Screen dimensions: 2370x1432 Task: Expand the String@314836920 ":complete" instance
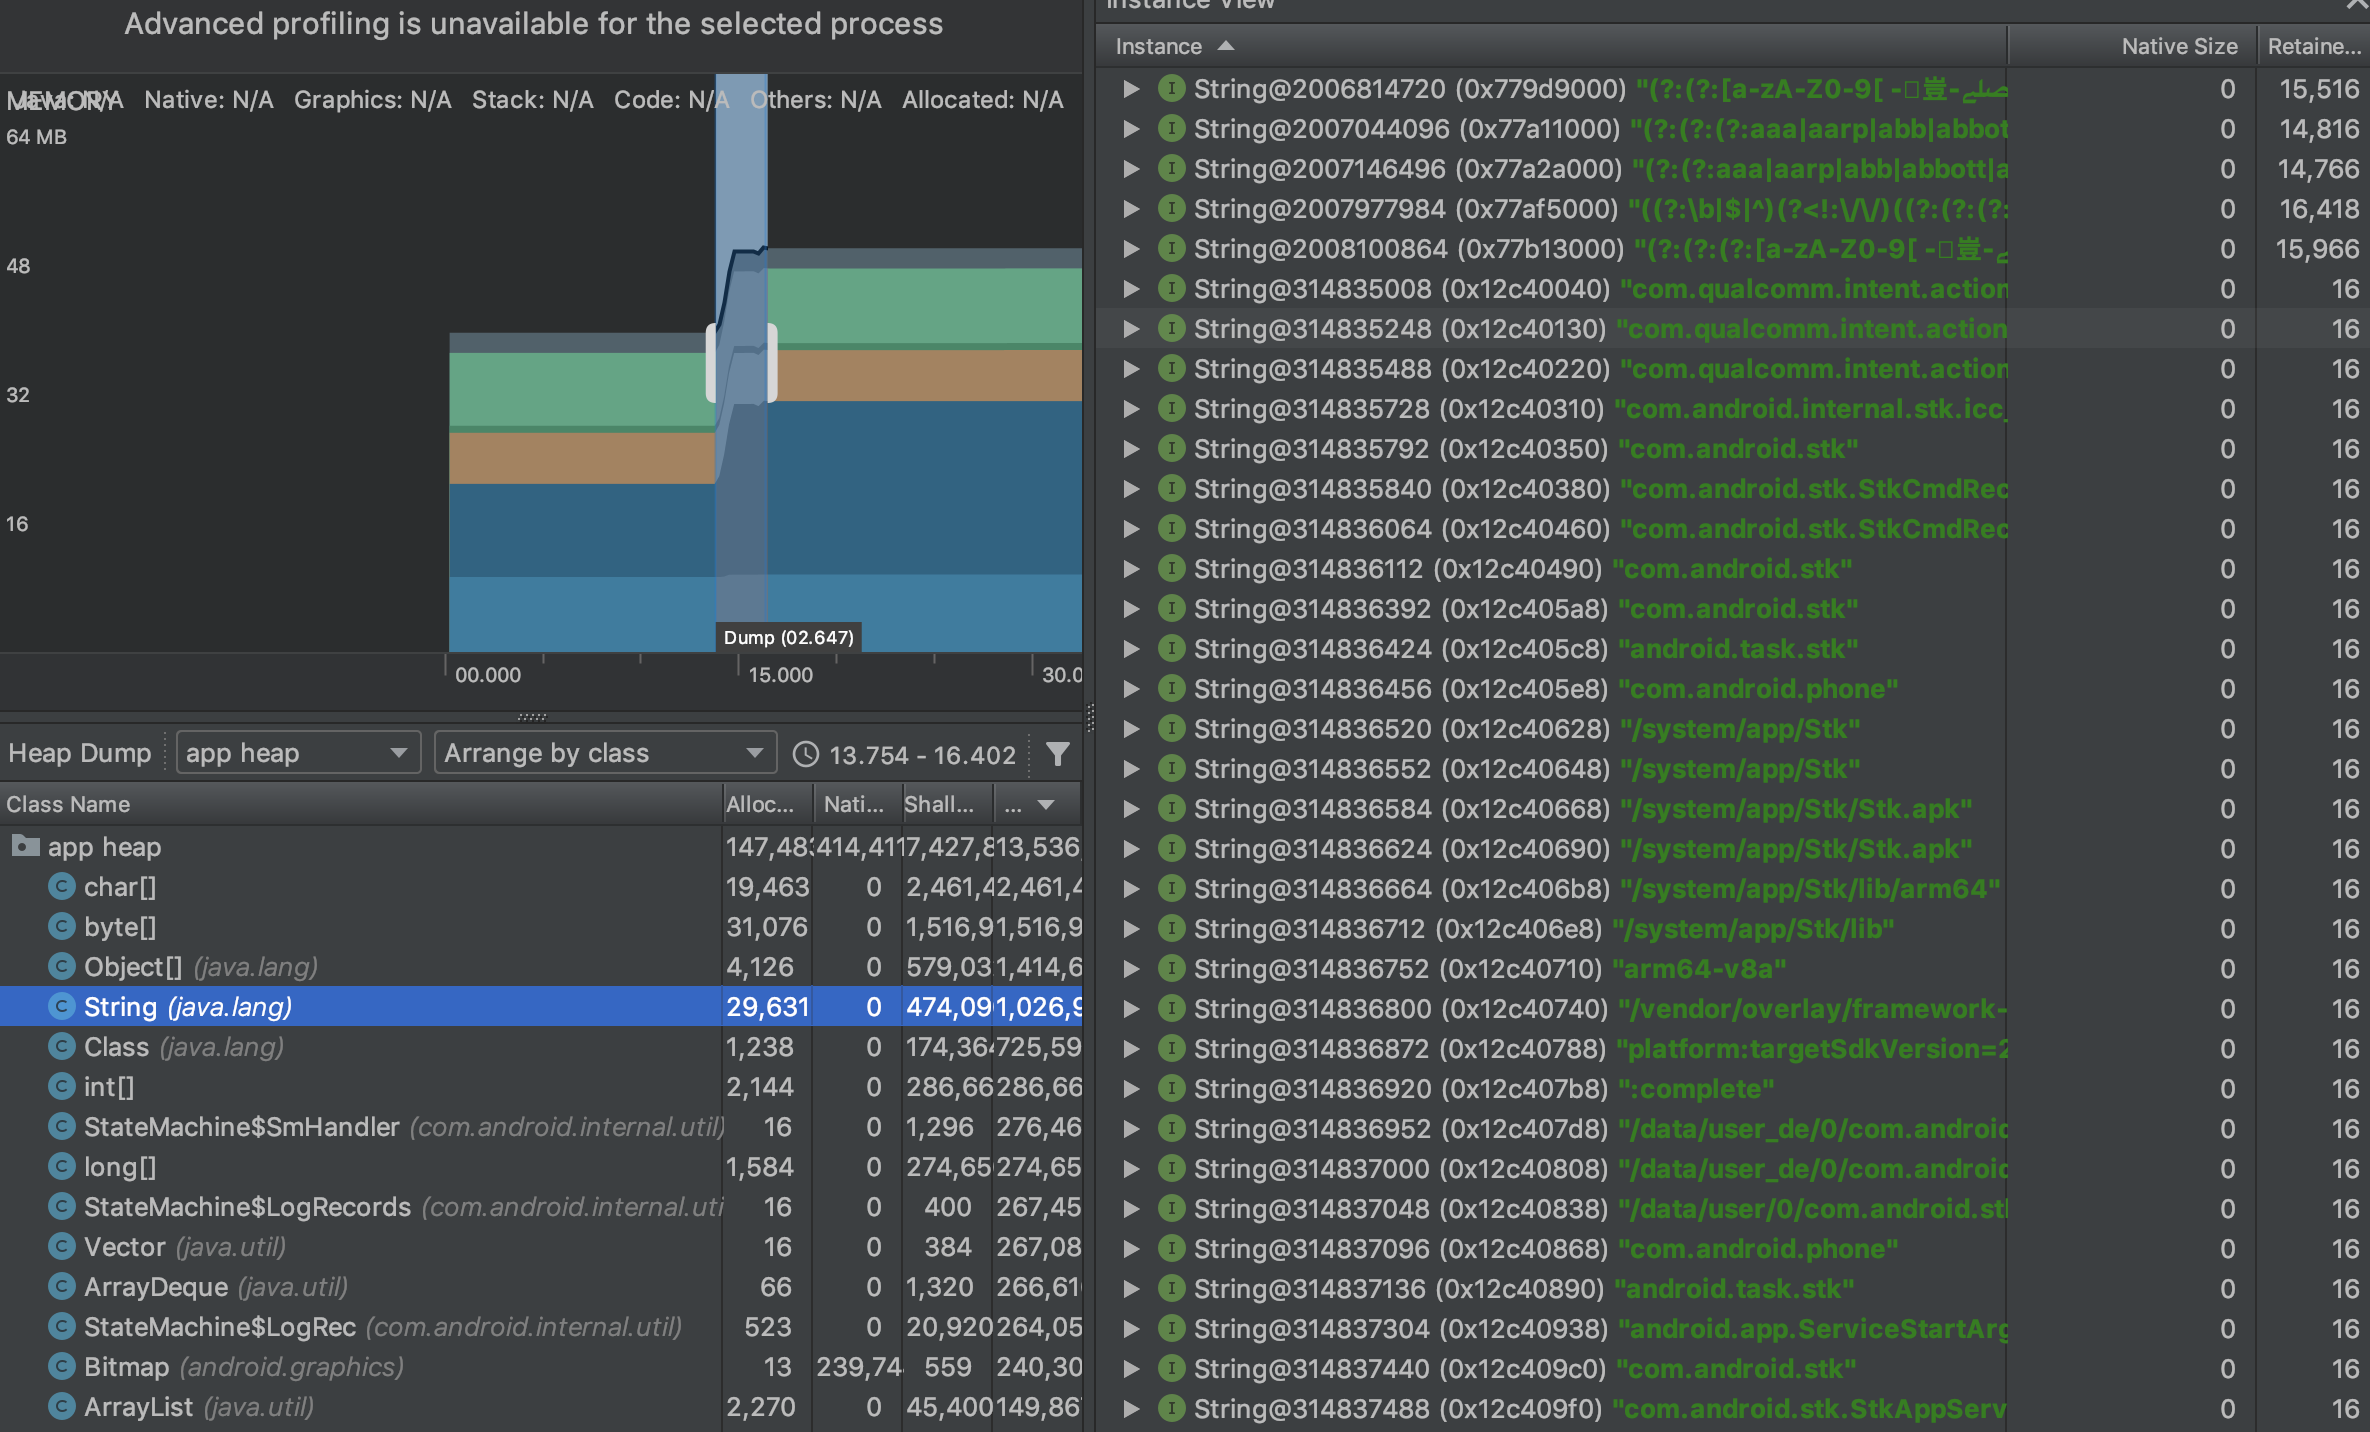[1131, 1089]
